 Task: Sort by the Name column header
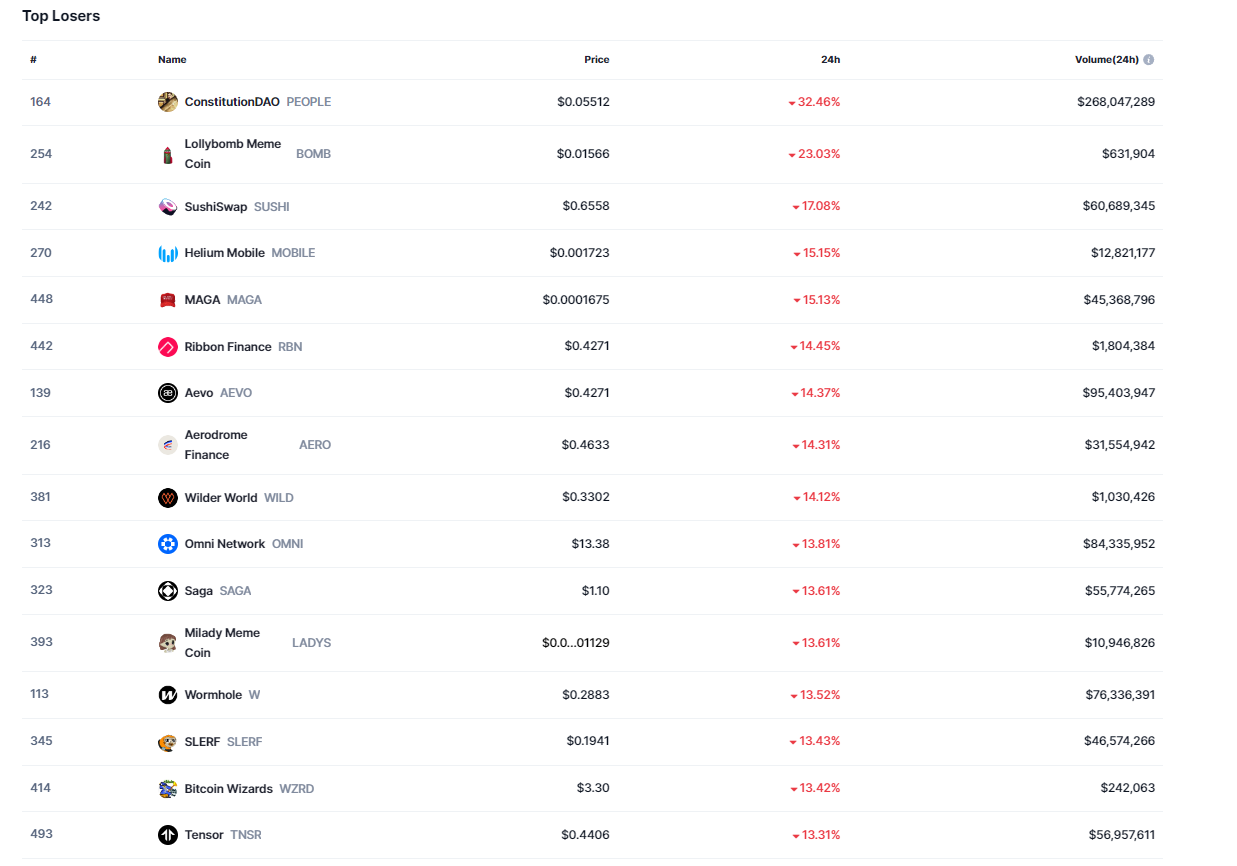pos(172,60)
